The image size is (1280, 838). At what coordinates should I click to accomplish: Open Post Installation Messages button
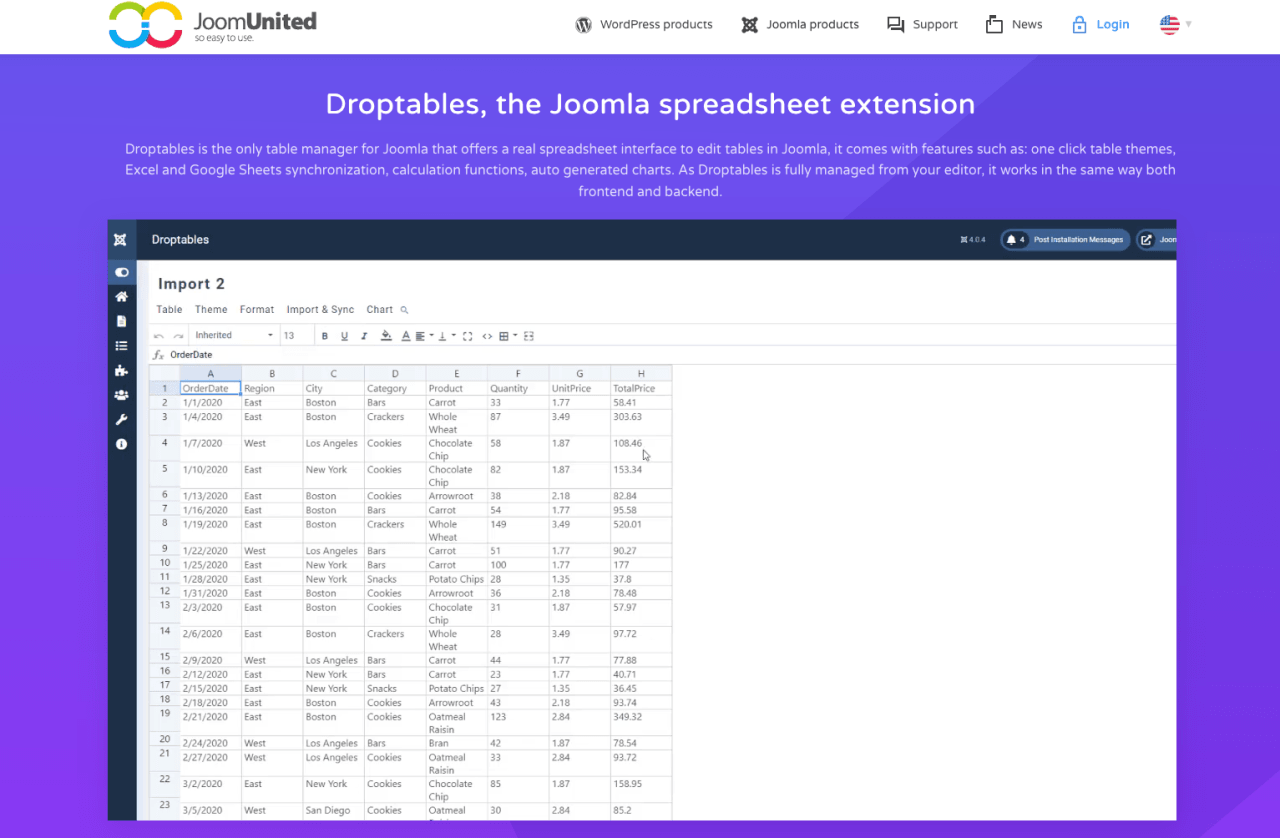pyautogui.click(x=1064, y=240)
